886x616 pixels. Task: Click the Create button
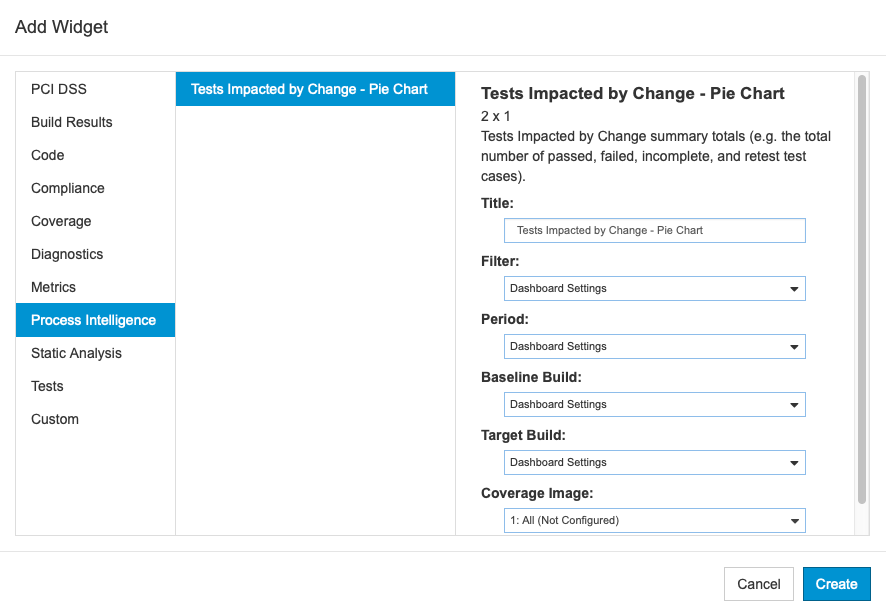[x=836, y=584]
